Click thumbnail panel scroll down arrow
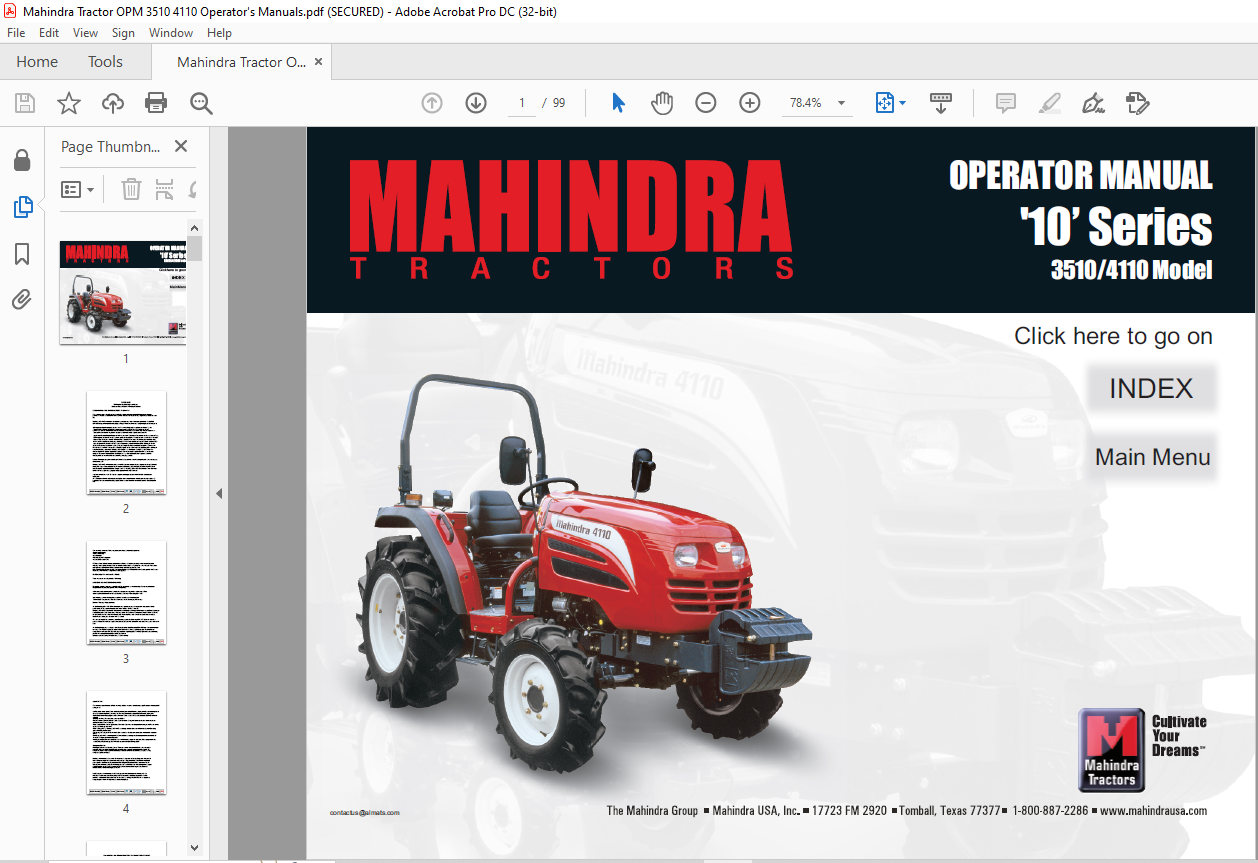This screenshot has width=1258, height=863. coord(195,847)
